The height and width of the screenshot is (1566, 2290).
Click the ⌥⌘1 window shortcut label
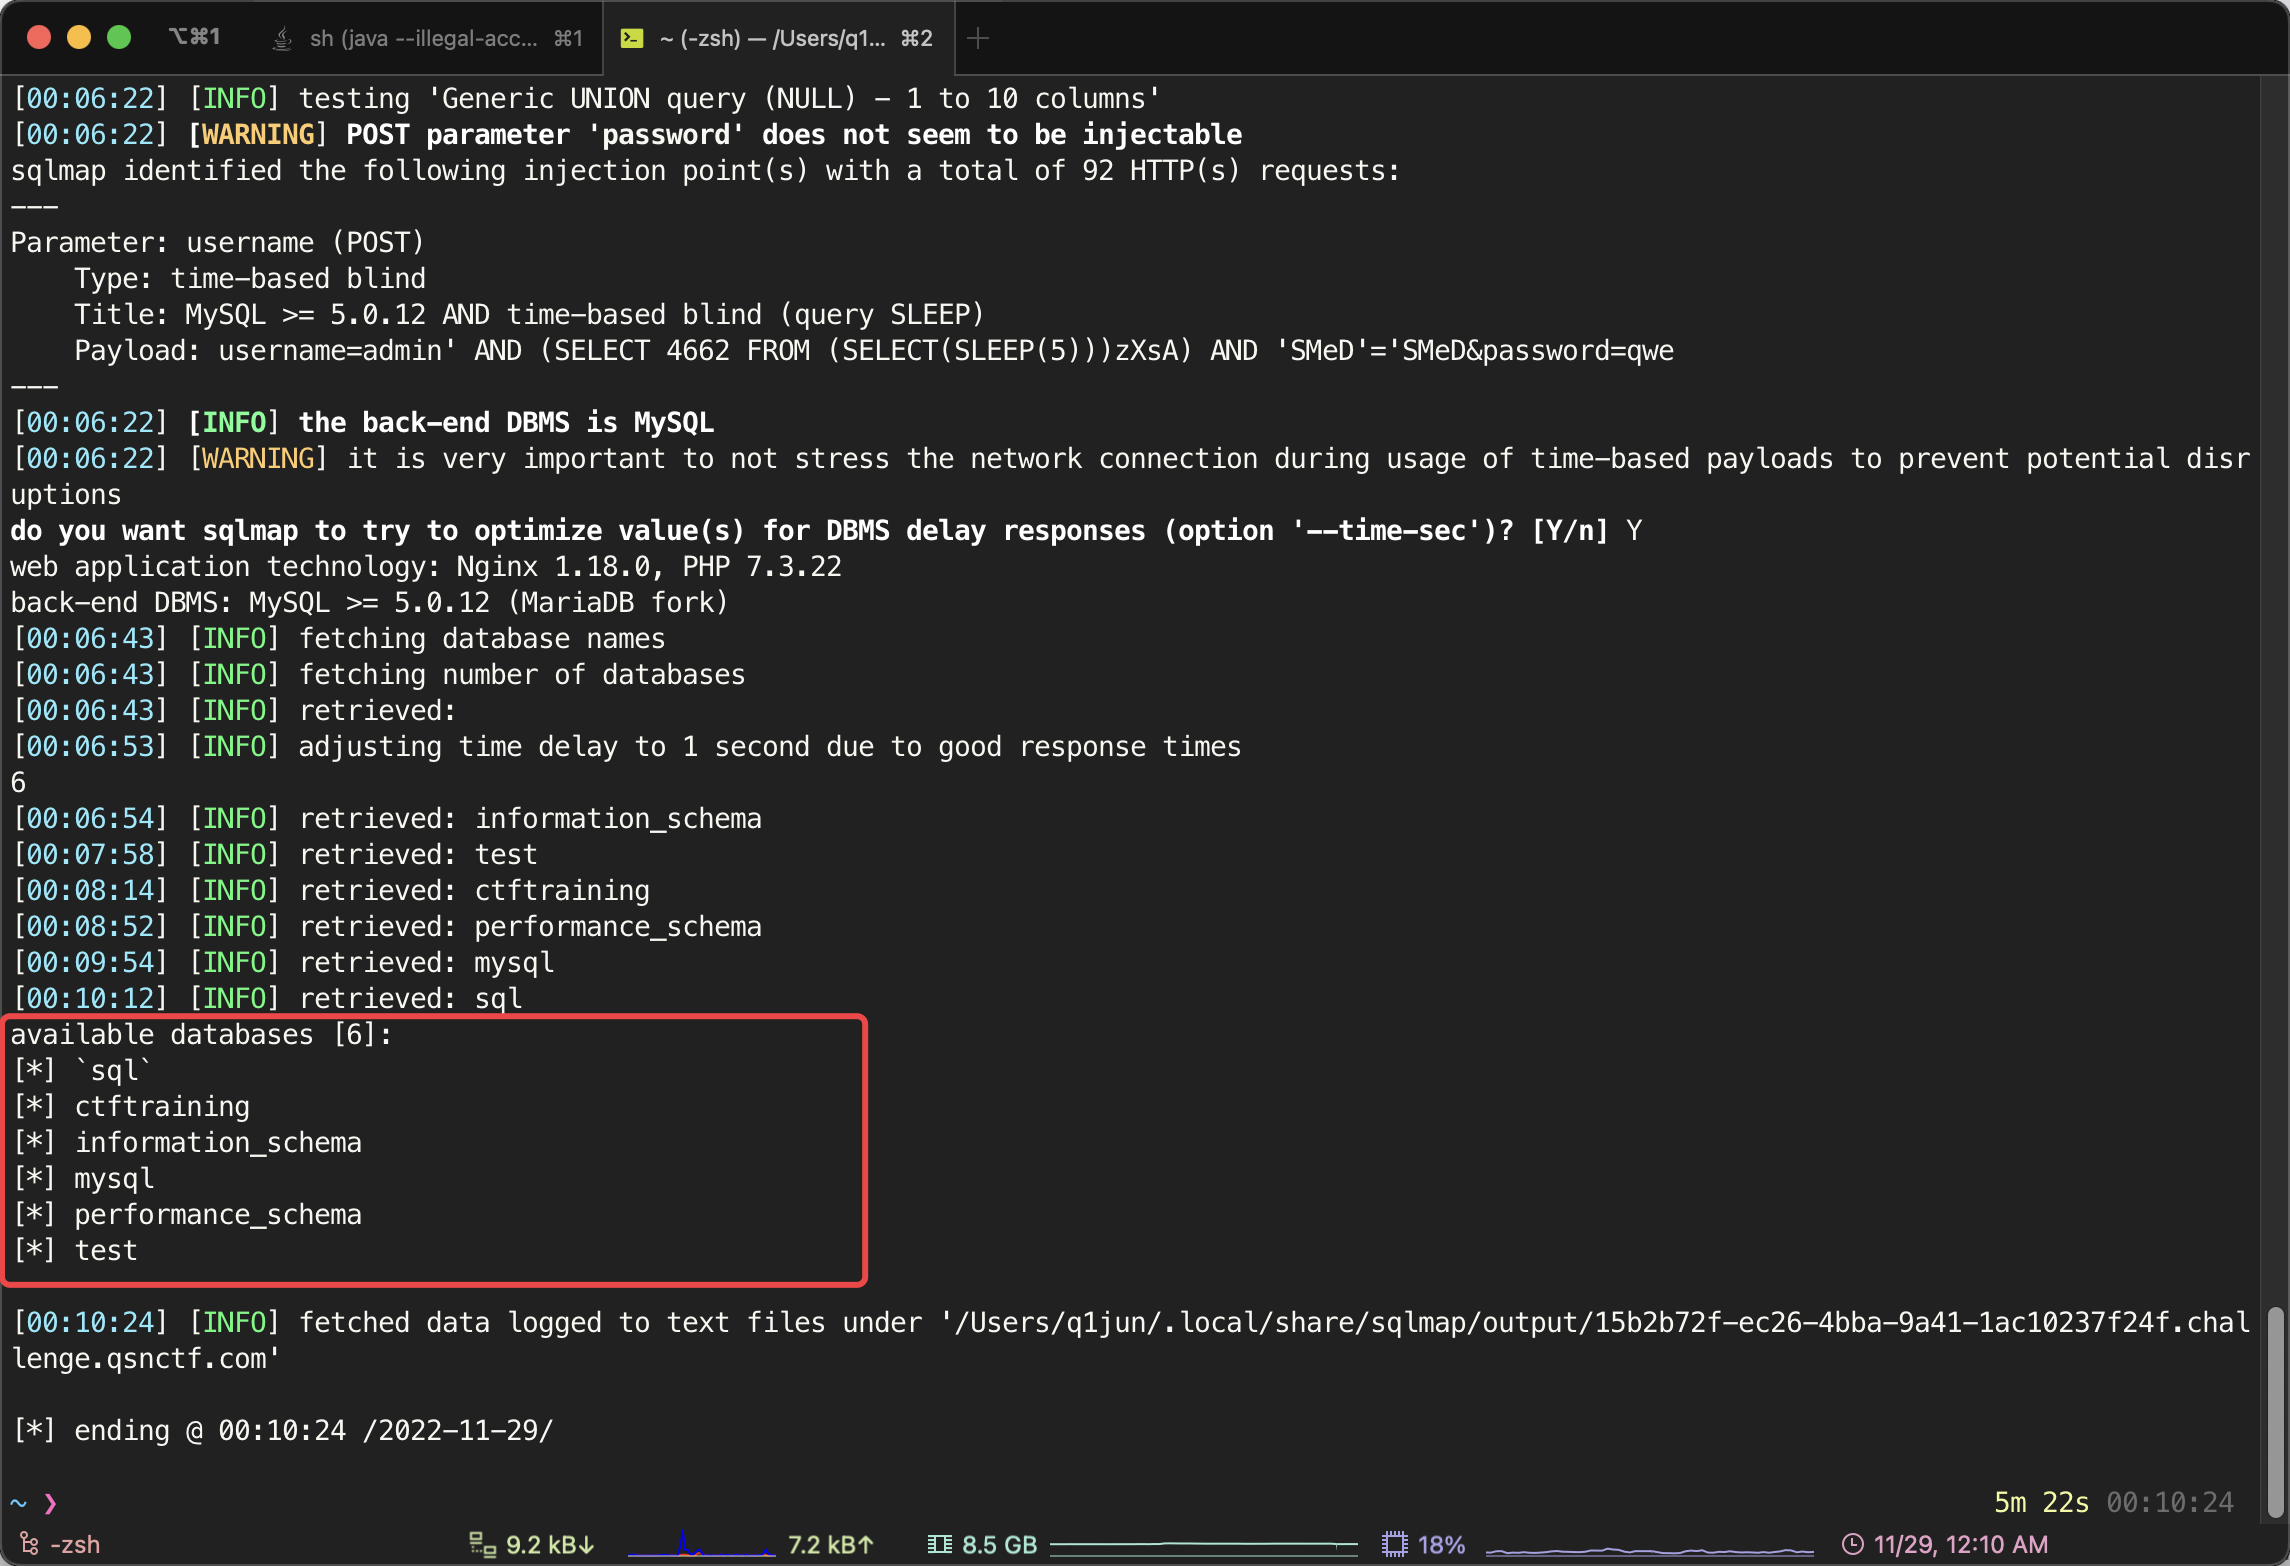pos(194,37)
